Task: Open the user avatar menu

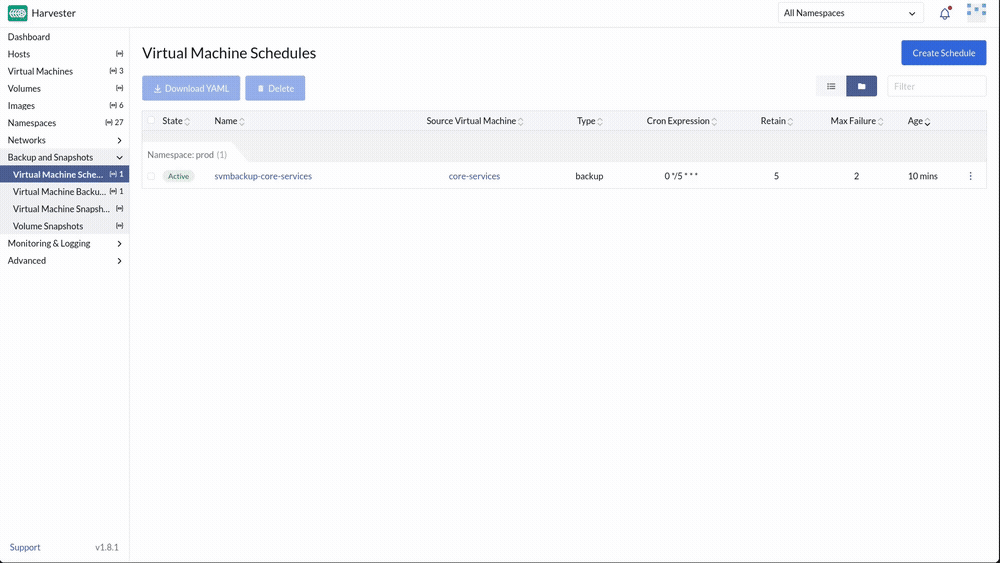Action: [976, 13]
